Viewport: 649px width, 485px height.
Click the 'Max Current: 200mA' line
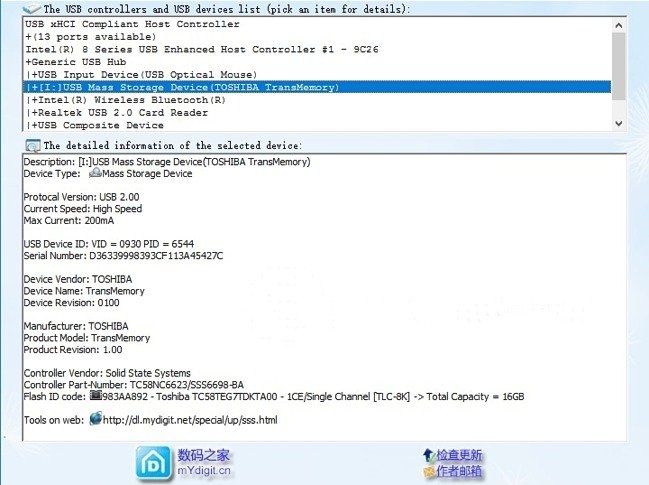click(69, 221)
